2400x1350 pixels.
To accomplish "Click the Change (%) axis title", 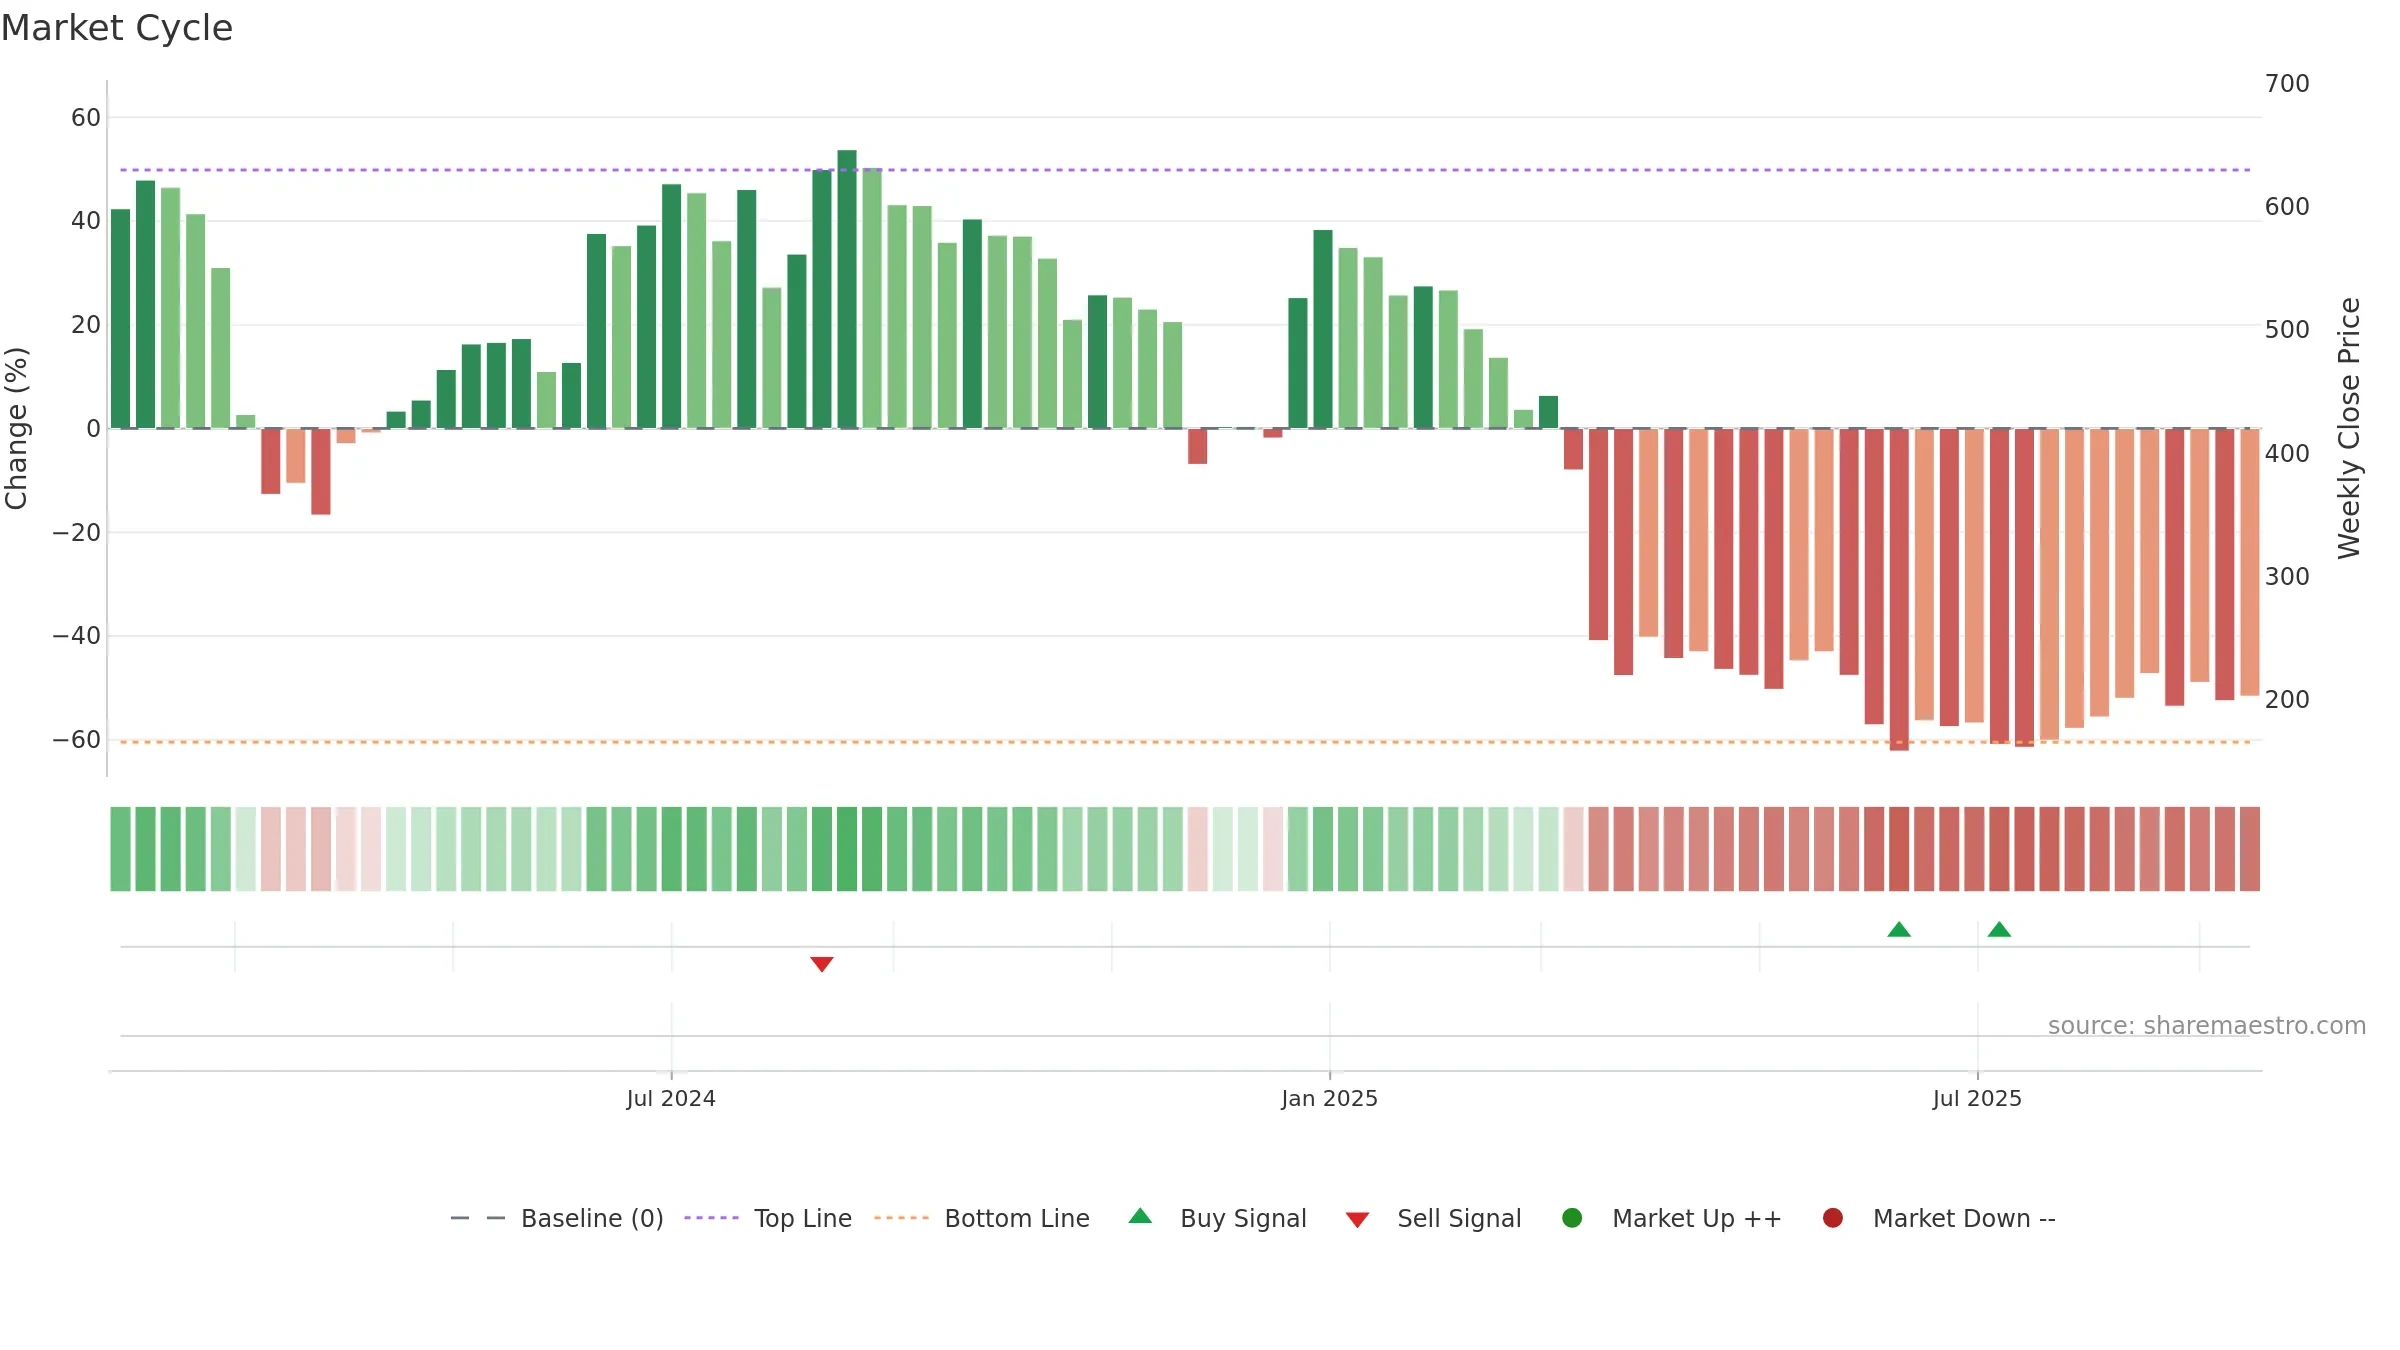I will (16, 428).
